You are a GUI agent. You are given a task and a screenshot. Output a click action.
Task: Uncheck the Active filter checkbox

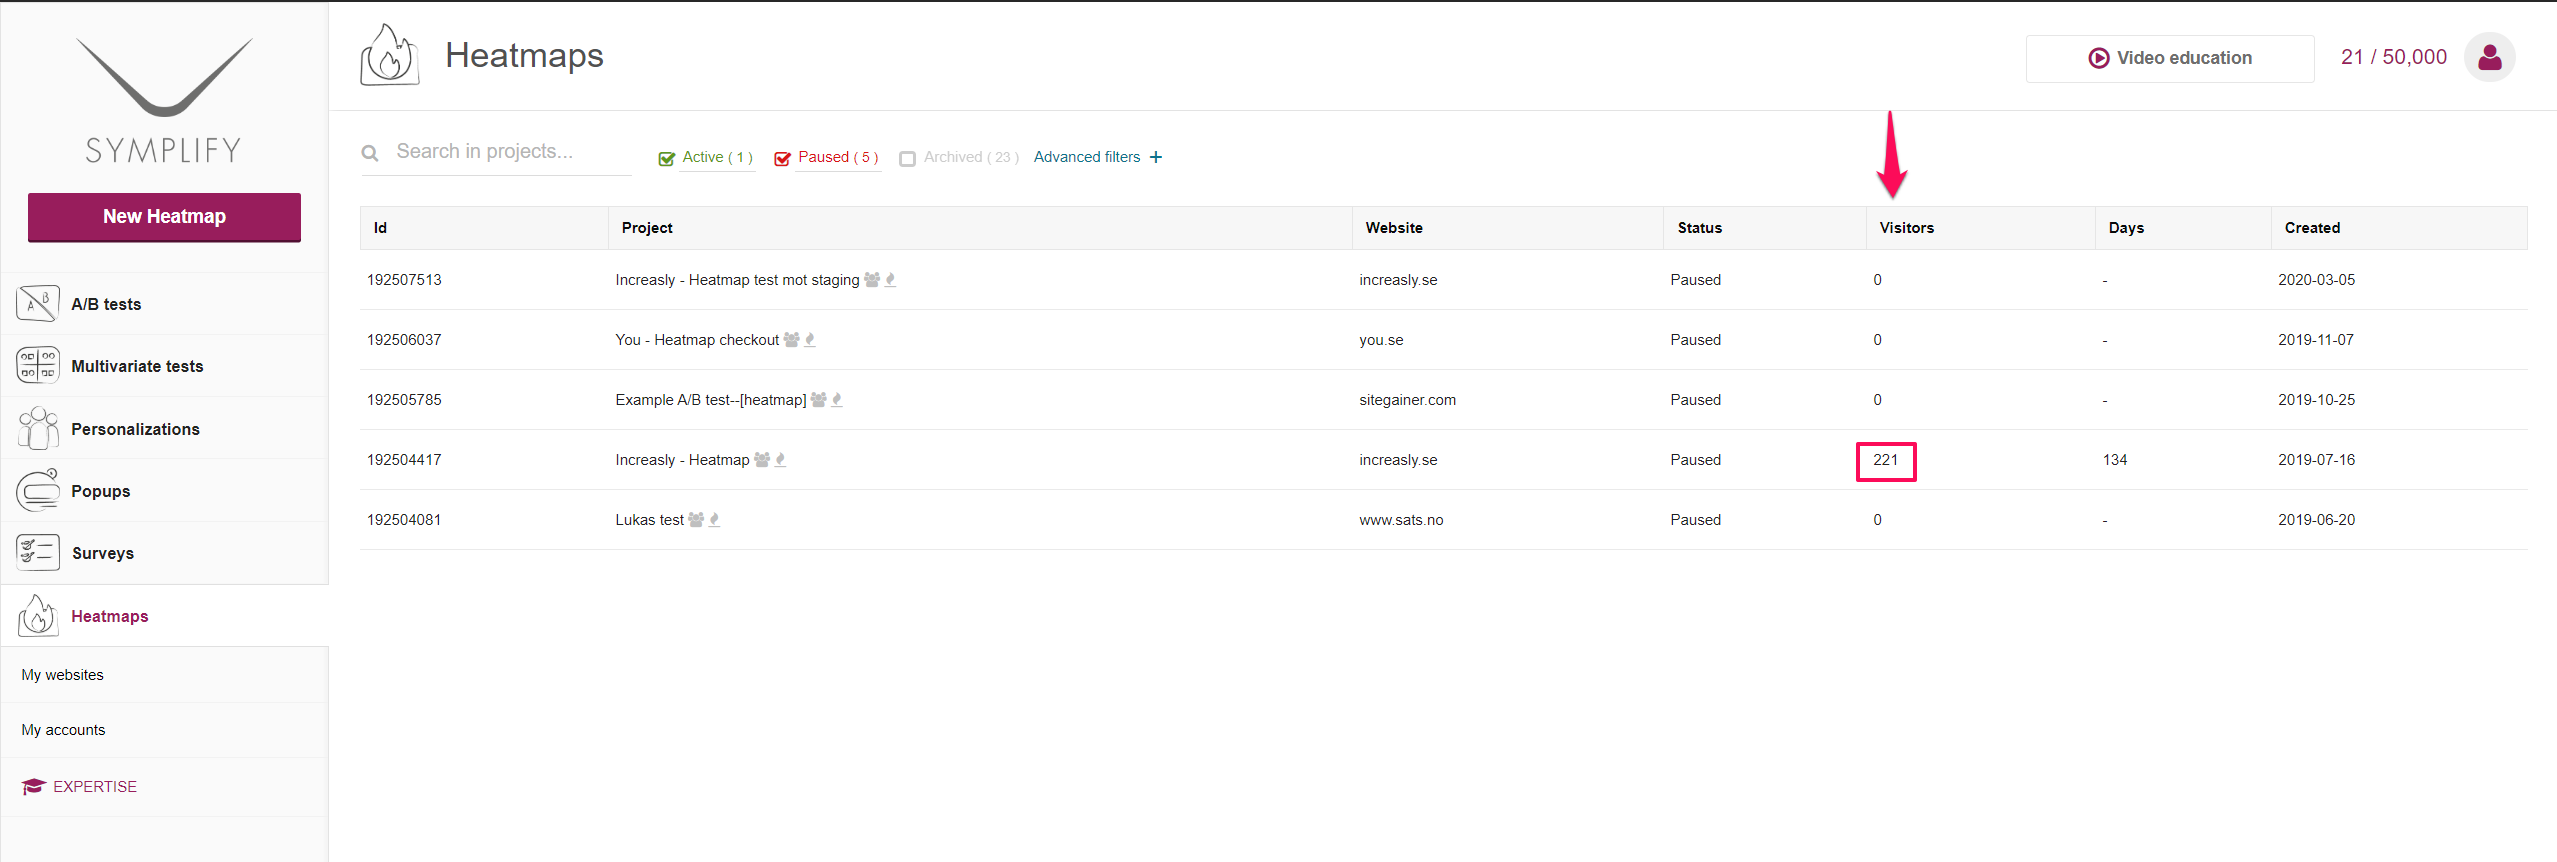[x=667, y=158]
